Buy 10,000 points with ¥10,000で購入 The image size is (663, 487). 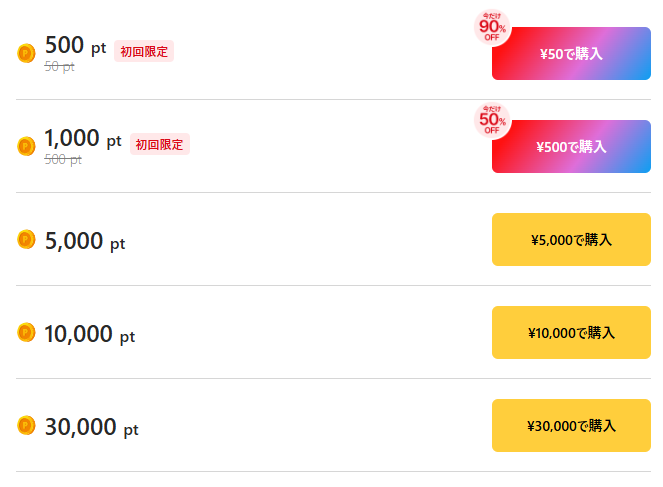pos(571,333)
